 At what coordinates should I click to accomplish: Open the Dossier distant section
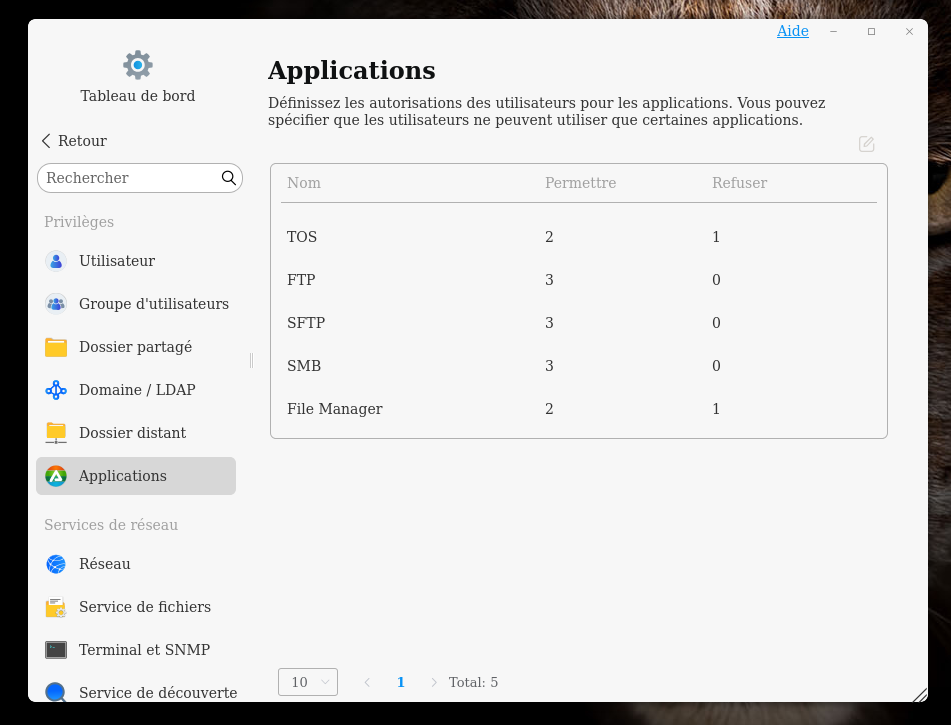pos(132,433)
